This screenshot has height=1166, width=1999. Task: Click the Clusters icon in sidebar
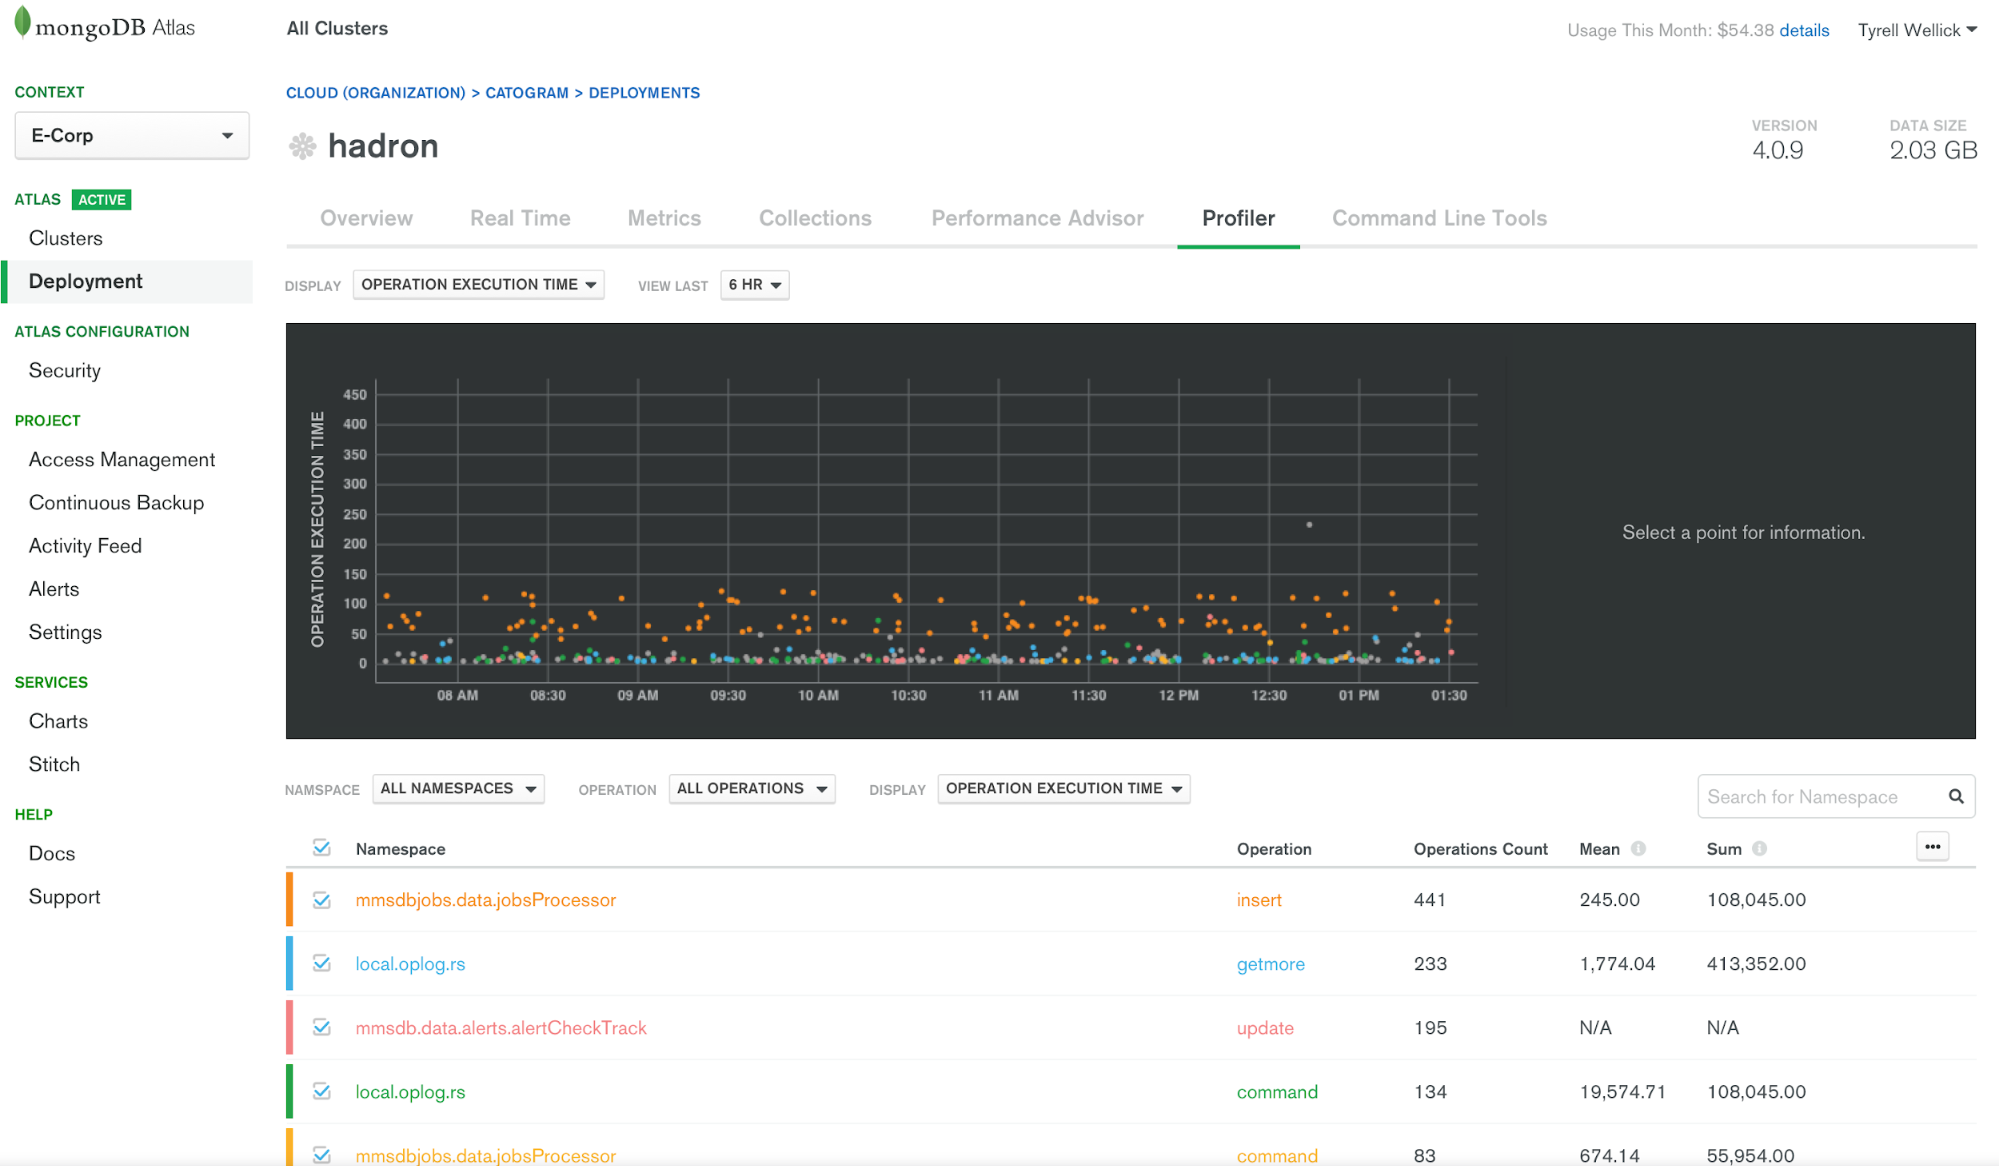pyautogui.click(x=65, y=237)
